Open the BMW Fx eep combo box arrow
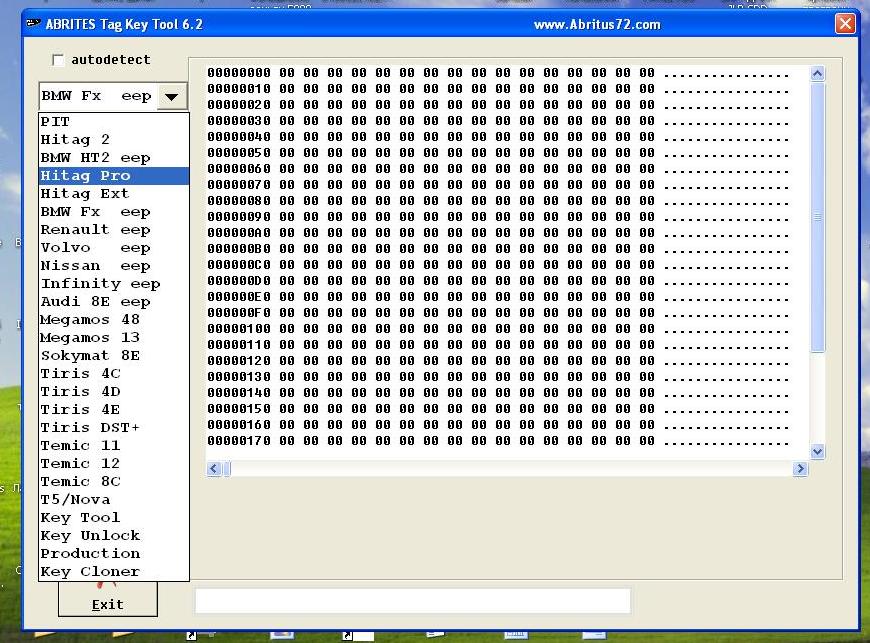The image size is (870, 643). coord(171,97)
